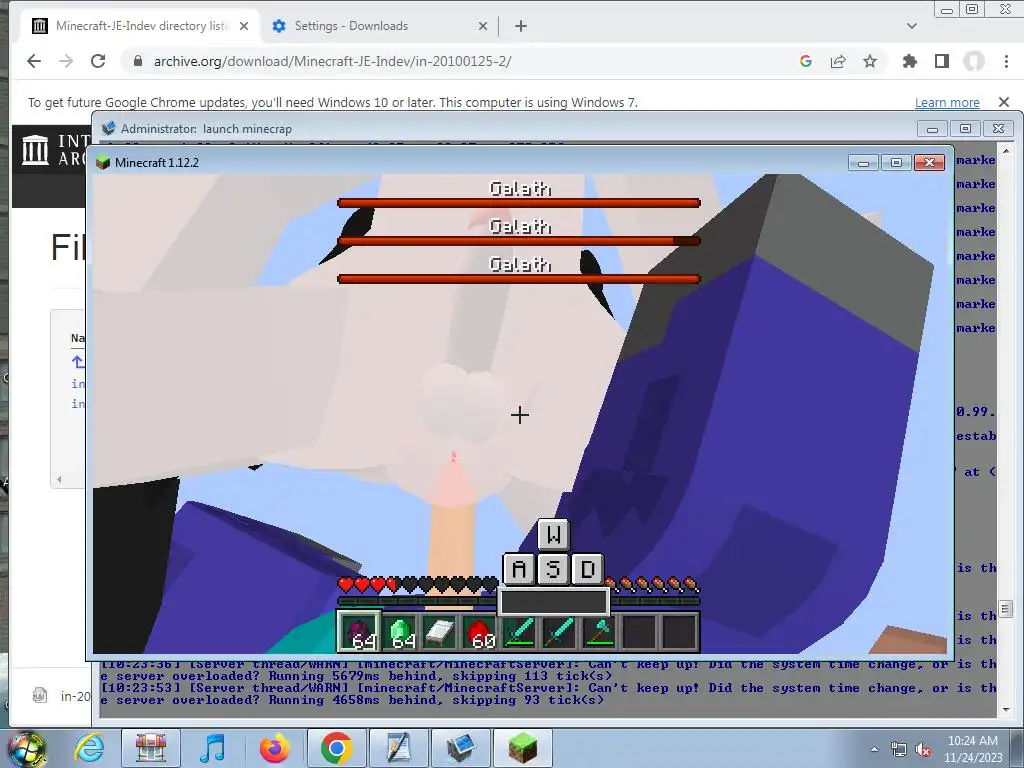
Task: Dismiss the Chrome update notice
Action: click(1004, 102)
